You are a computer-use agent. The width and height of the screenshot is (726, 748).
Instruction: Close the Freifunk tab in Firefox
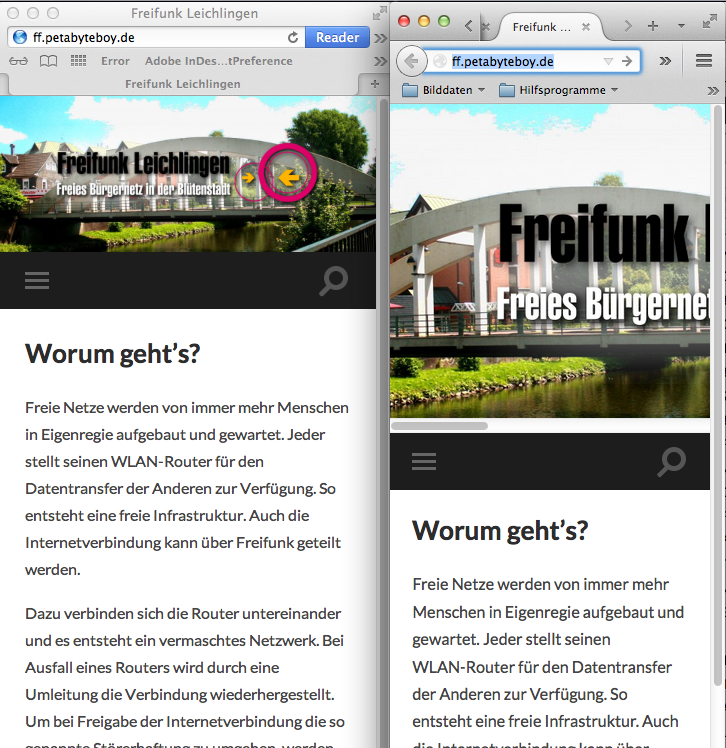[x=586, y=27]
